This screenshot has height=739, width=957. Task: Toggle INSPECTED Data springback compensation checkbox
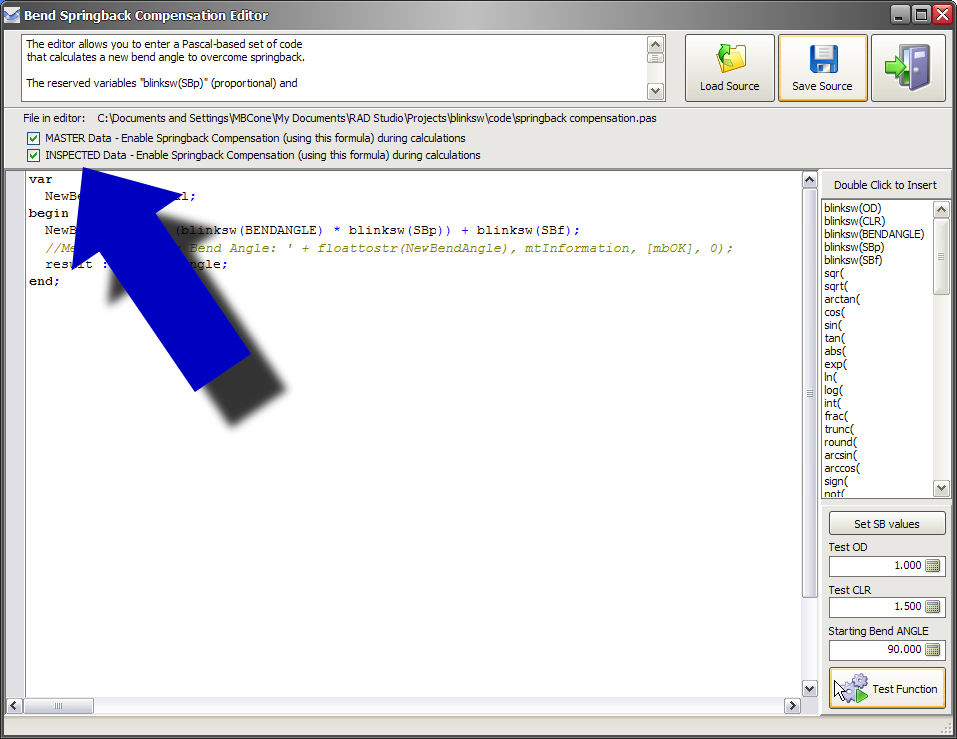tap(34, 155)
